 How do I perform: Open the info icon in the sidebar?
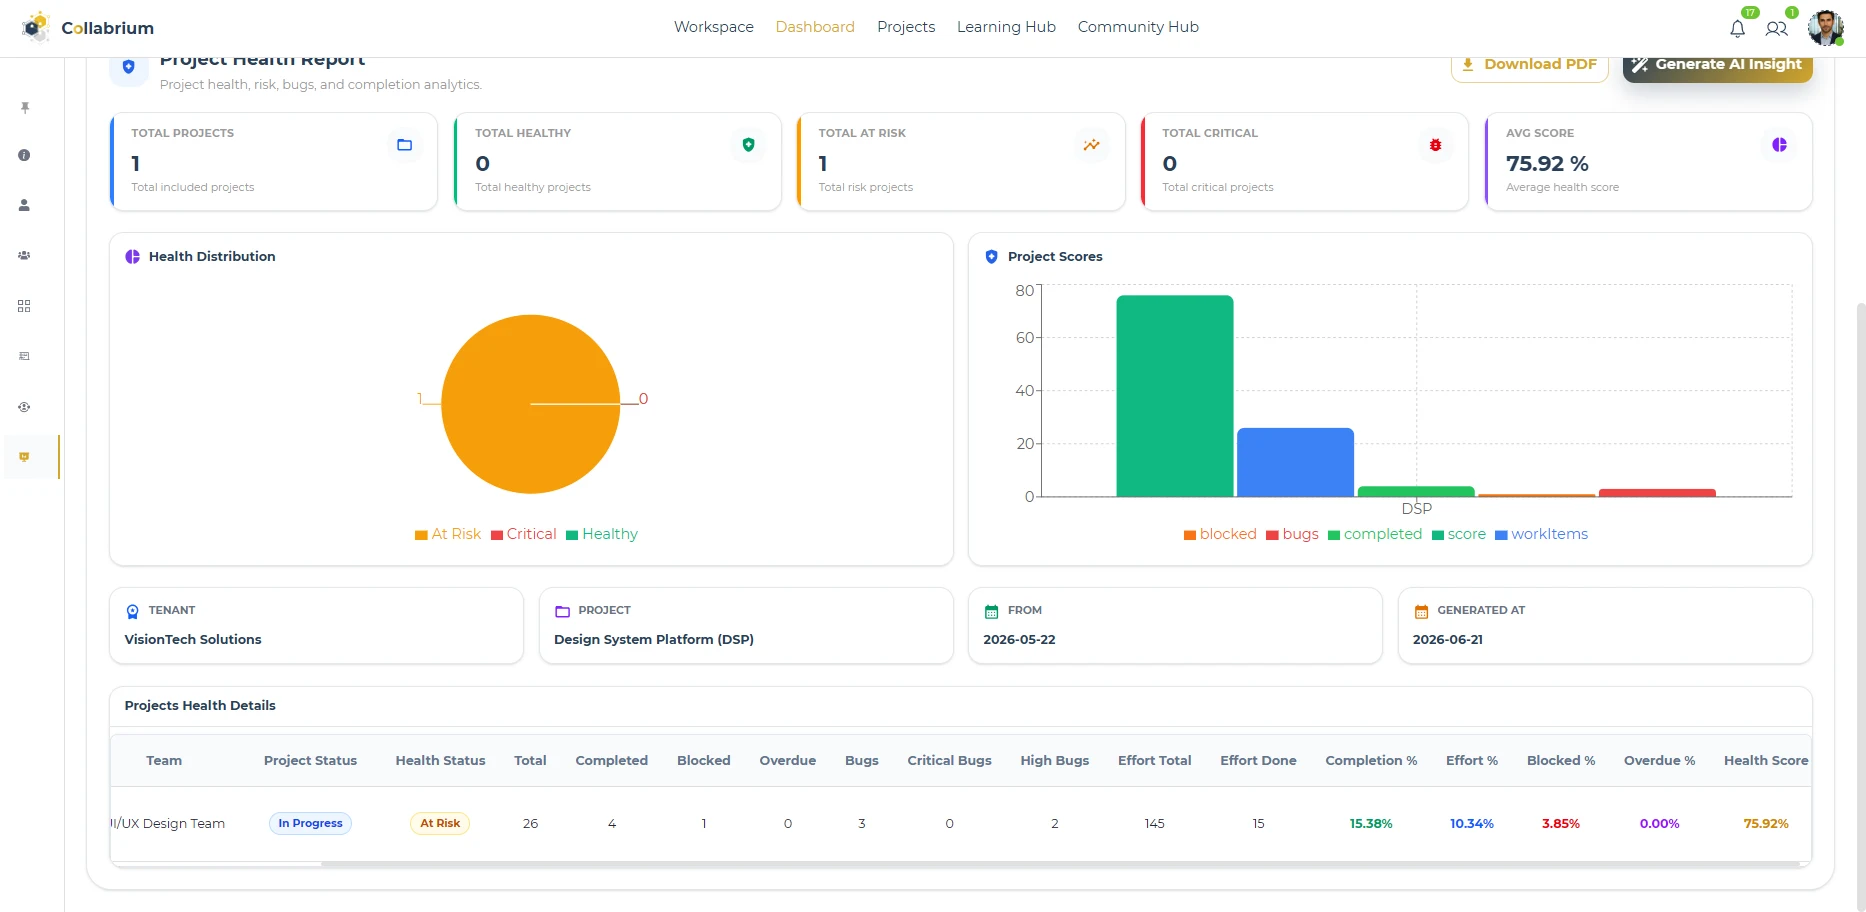pos(24,155)
